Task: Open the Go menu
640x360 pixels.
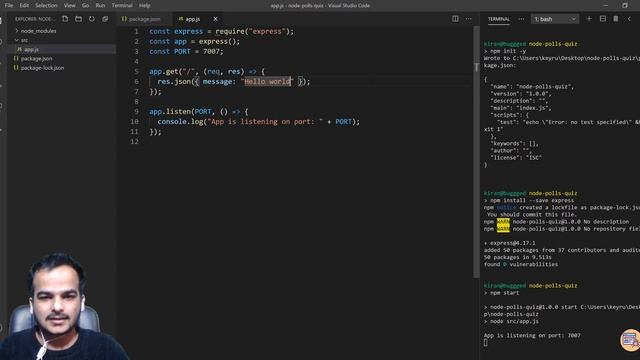Action: pos(85,6)
